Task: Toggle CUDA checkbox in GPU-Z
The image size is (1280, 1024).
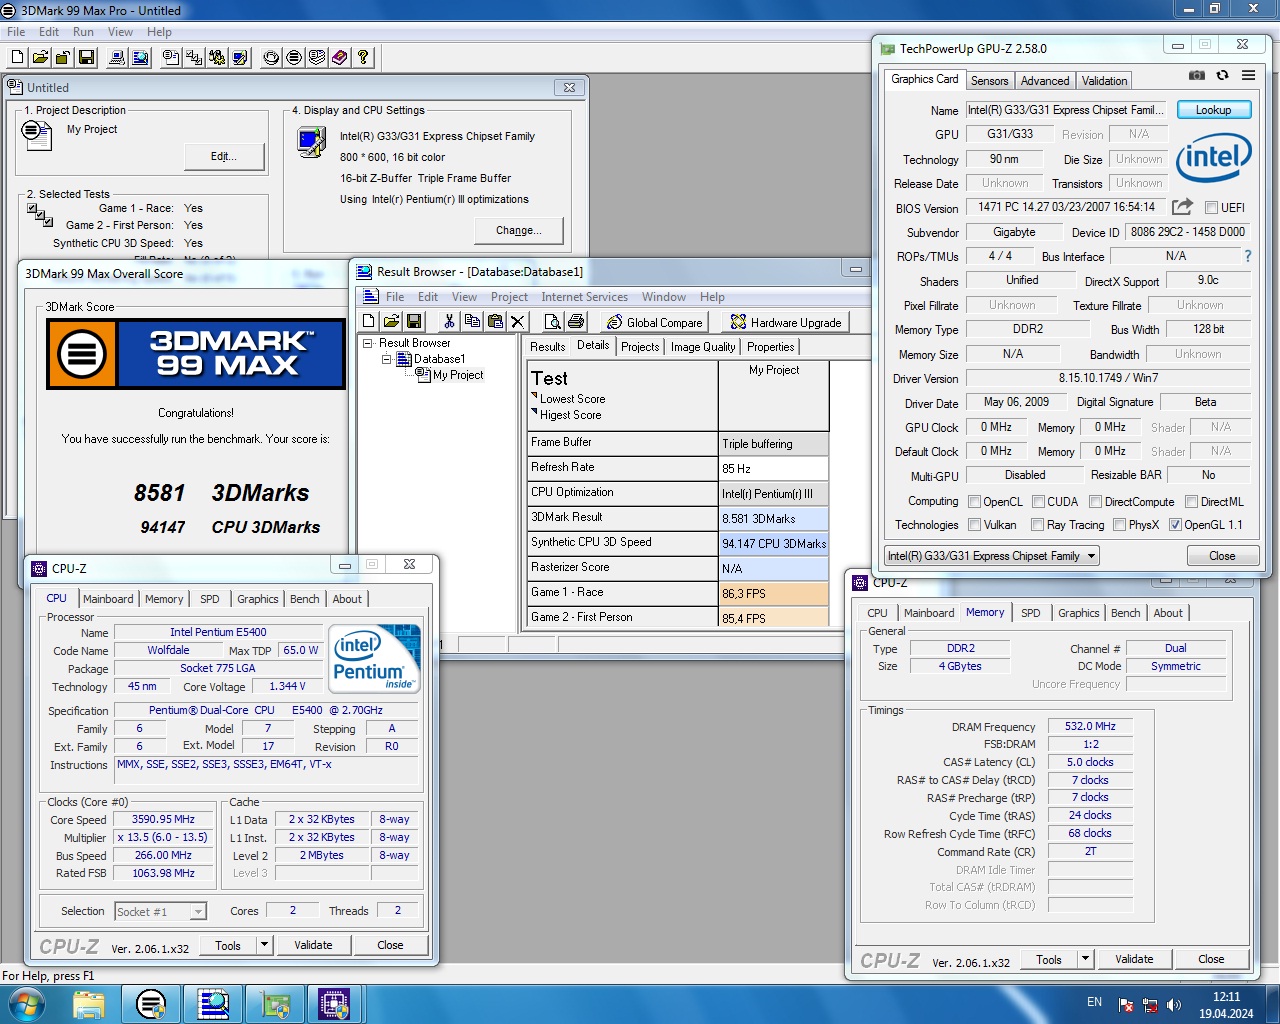Action: pyautogui.click(x=1038, y=502)
